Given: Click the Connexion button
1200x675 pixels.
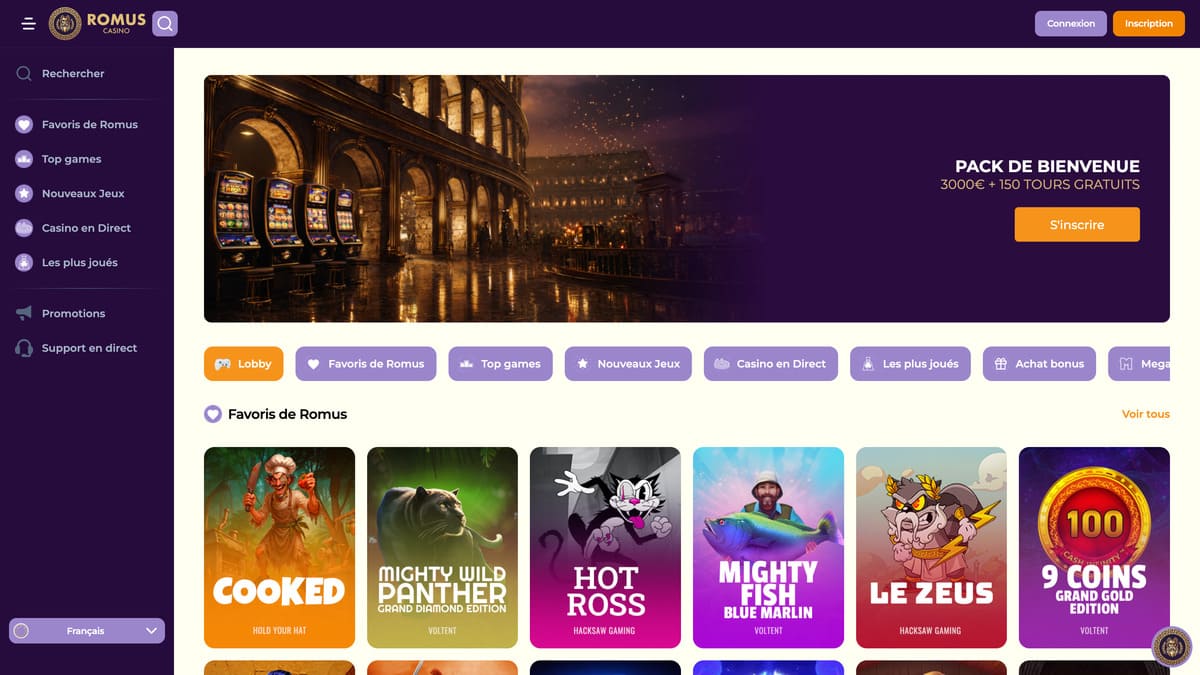Looking at the screenshot, I should (x=1071, y=23).
